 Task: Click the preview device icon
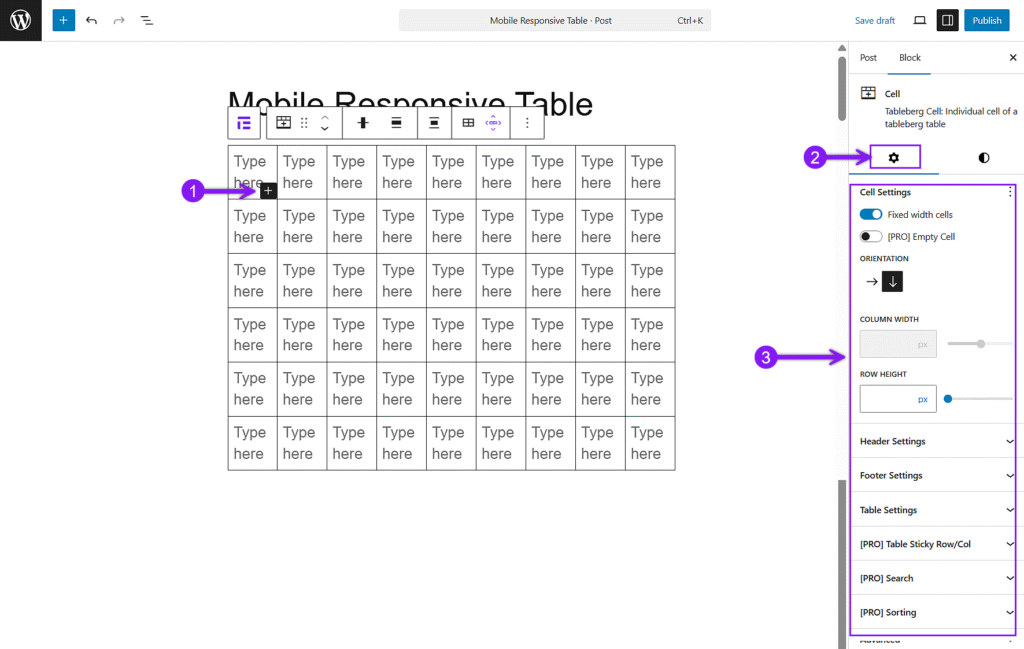[x=920, y=20]
